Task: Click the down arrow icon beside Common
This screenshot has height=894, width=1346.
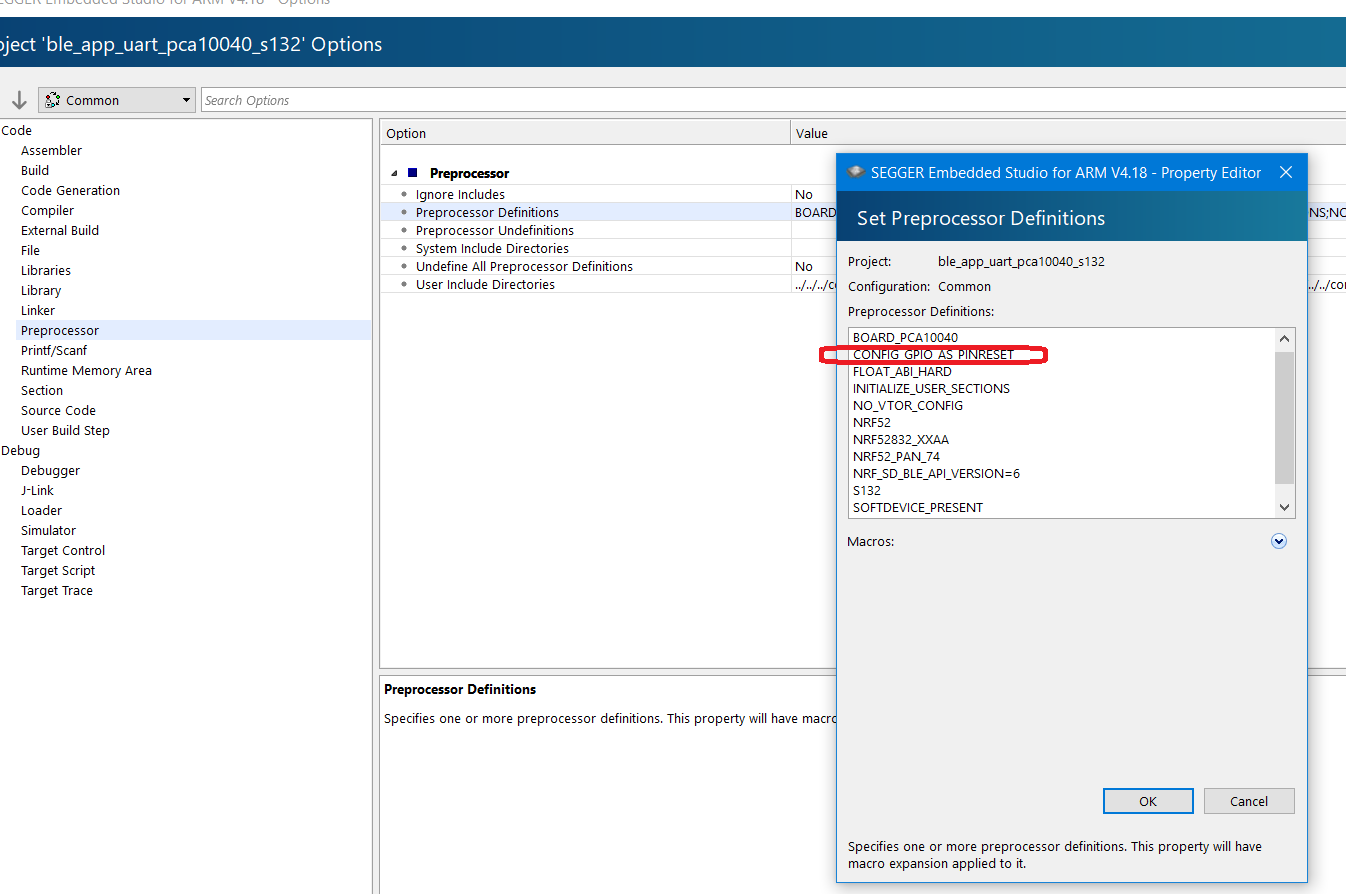Action: coord(19,100)
